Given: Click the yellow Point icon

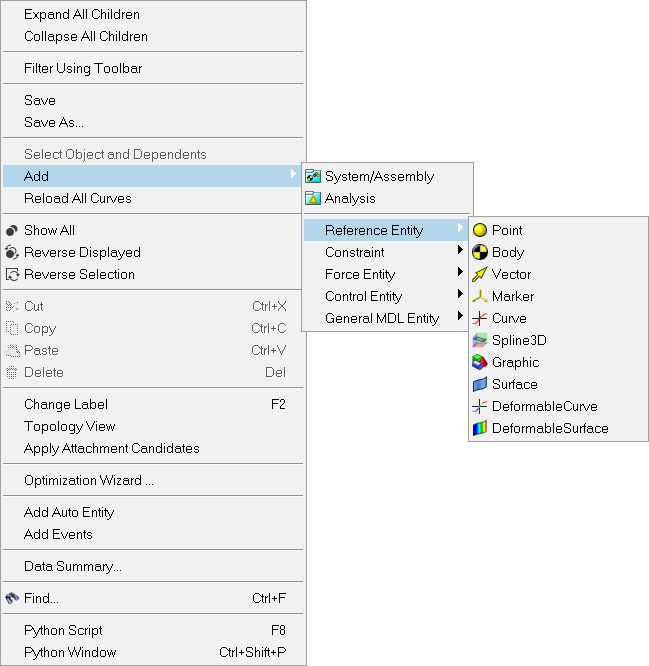Looking at the screenshot, I should coord(480,230).
